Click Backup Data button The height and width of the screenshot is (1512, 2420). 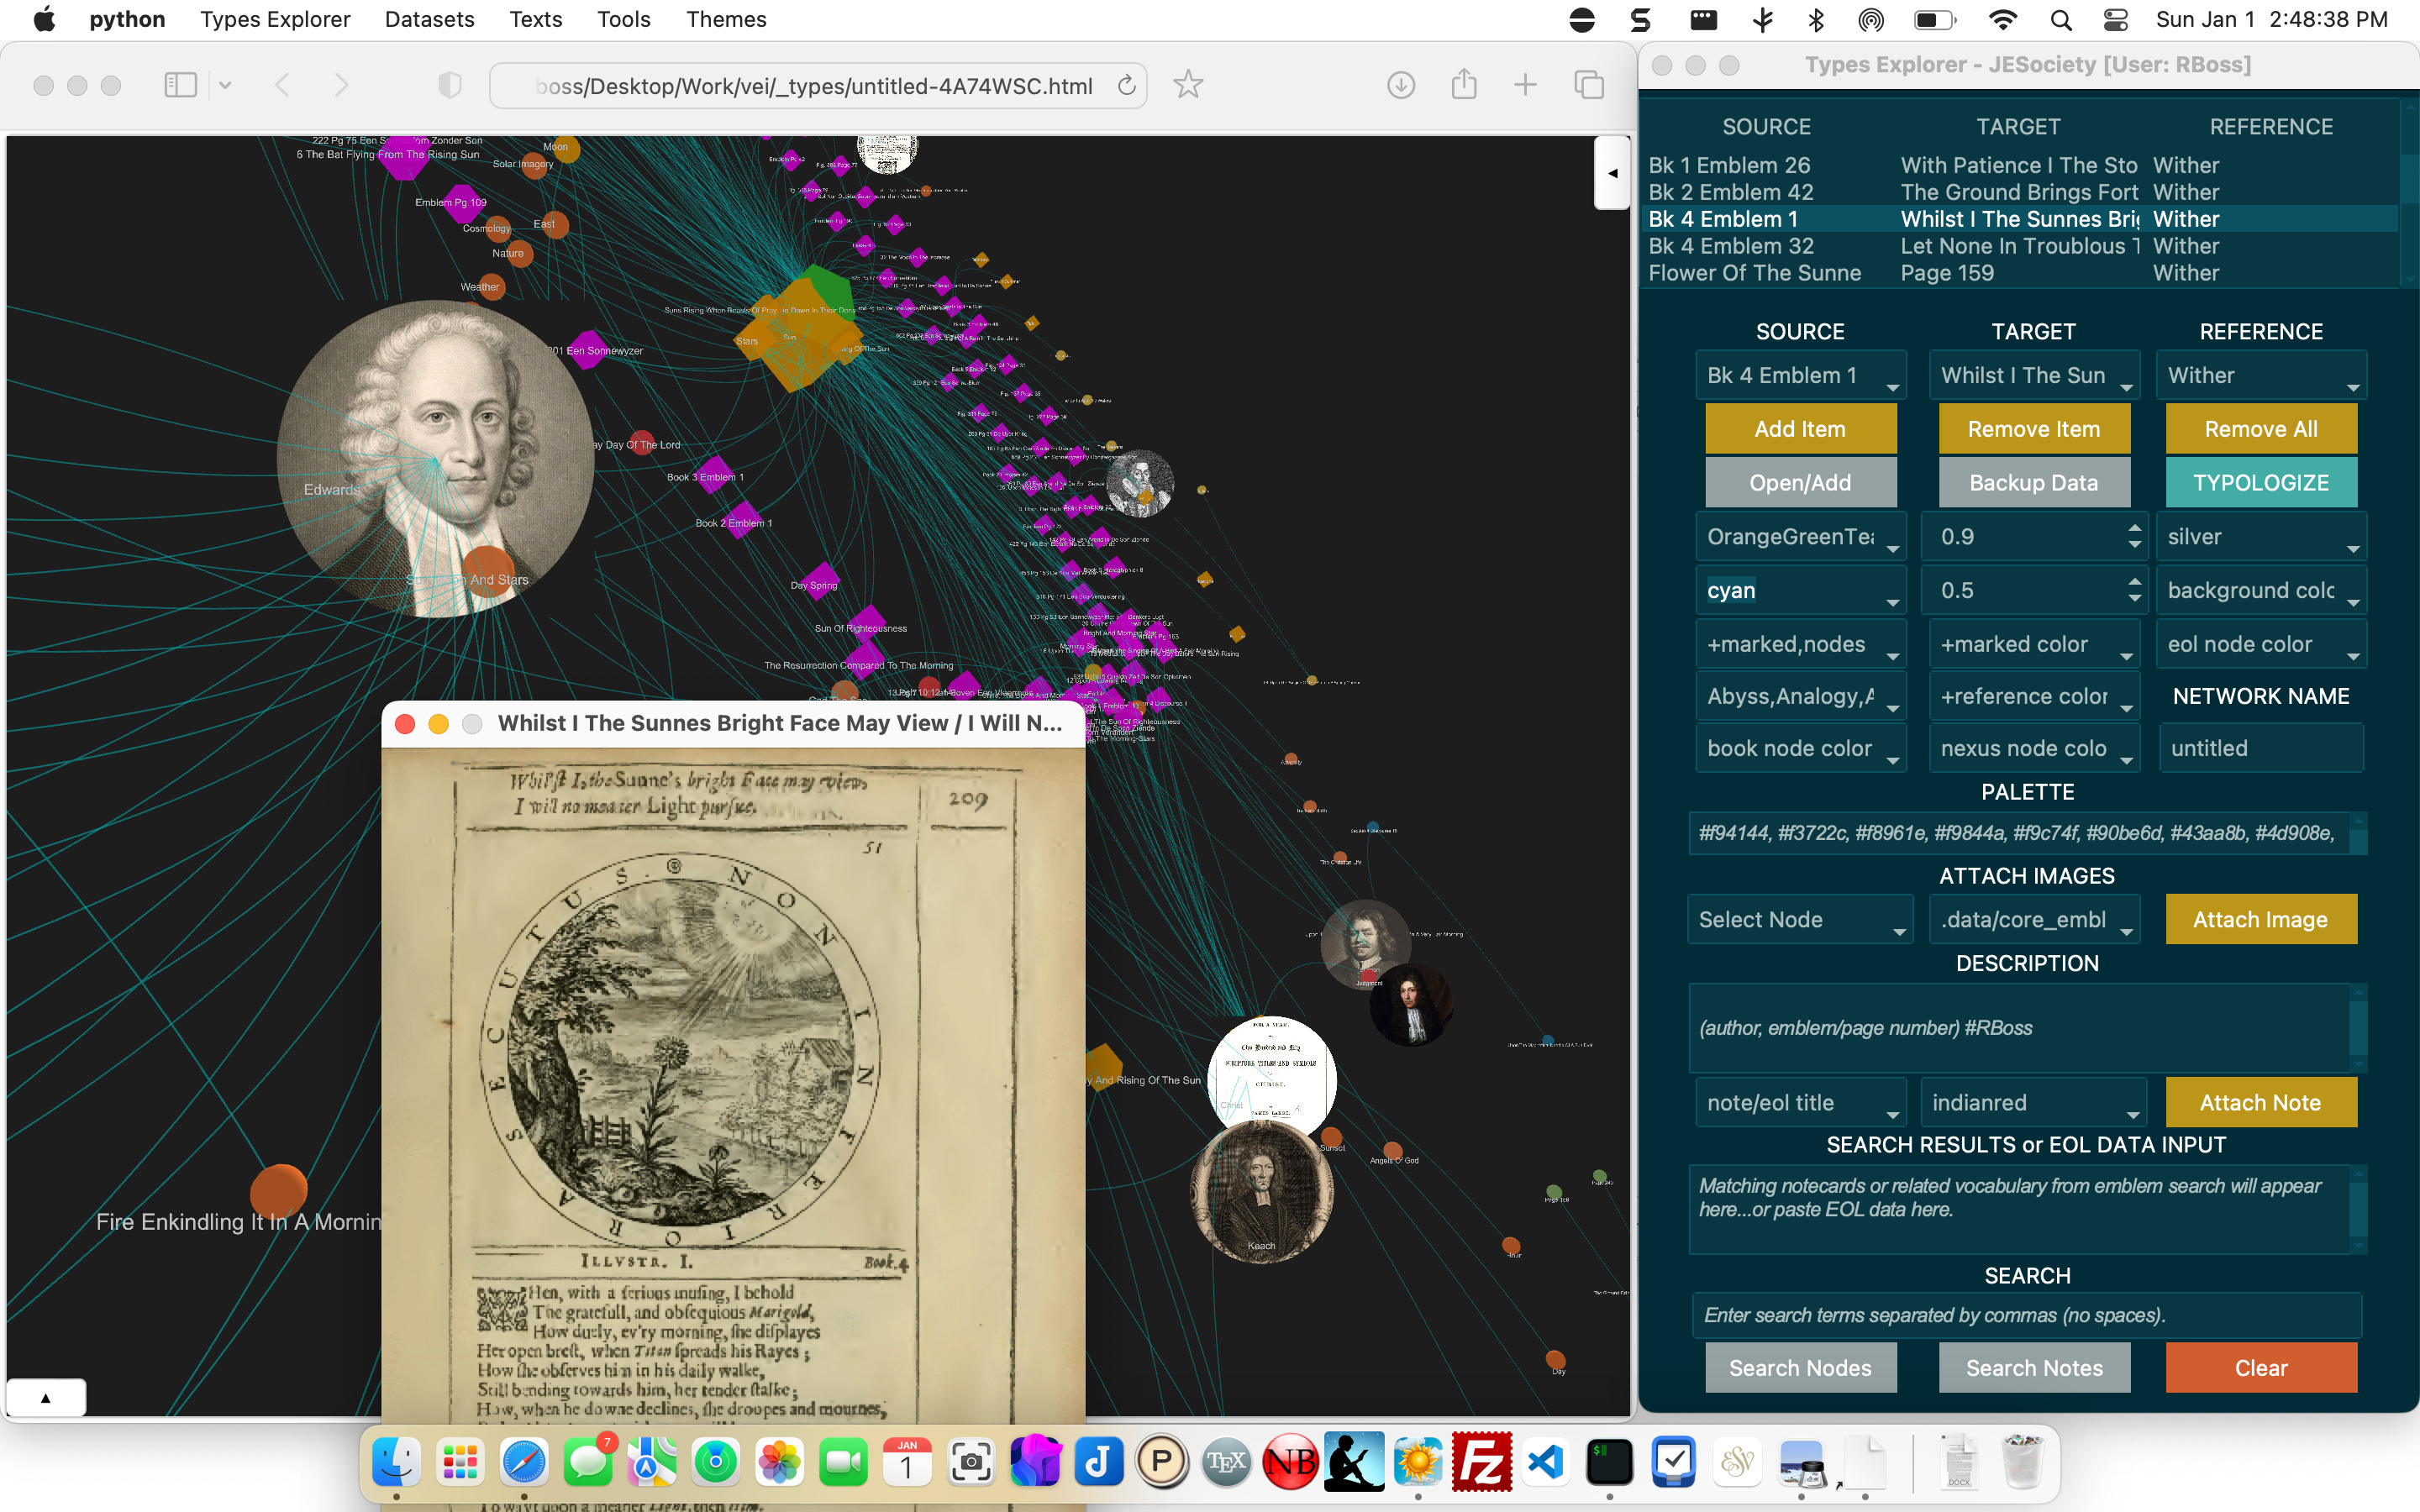tap(2034, 483)
